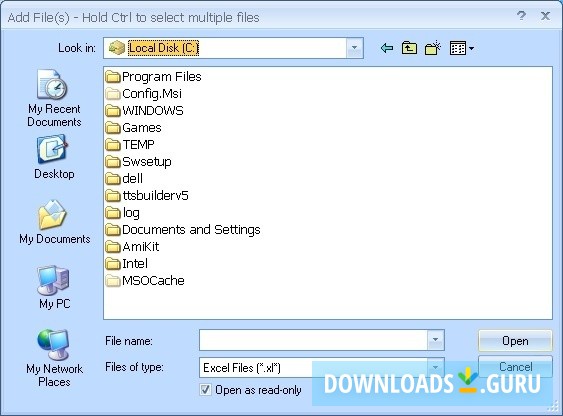563x416 pixels.
Task: Select the Games folder
Action: (134, 127)
